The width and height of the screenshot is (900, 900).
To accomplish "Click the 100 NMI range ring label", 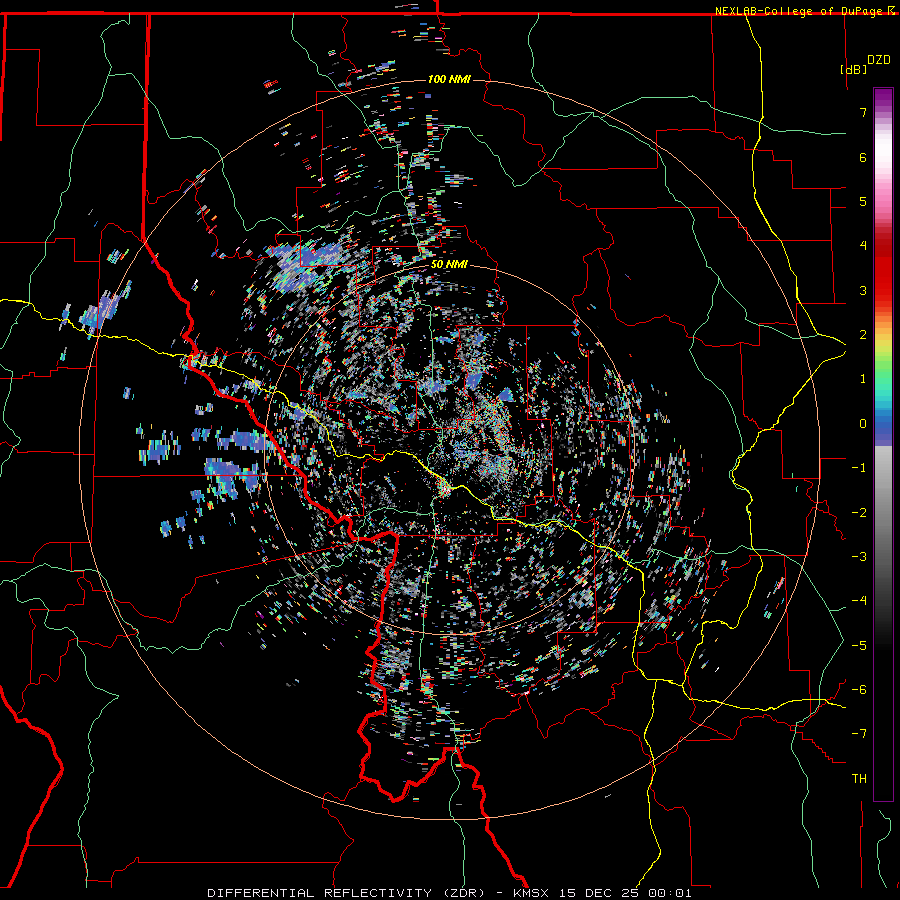I will [x=449, y=79].
